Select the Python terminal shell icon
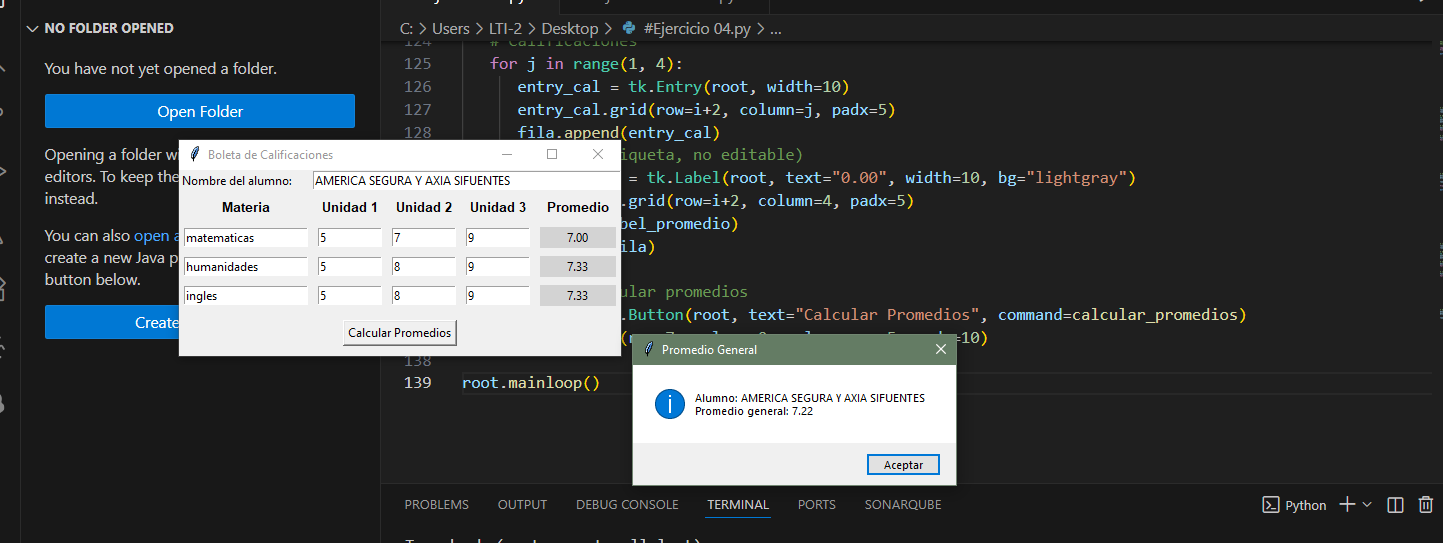This screenshot has height=543, width=1443. (1271, 505)
